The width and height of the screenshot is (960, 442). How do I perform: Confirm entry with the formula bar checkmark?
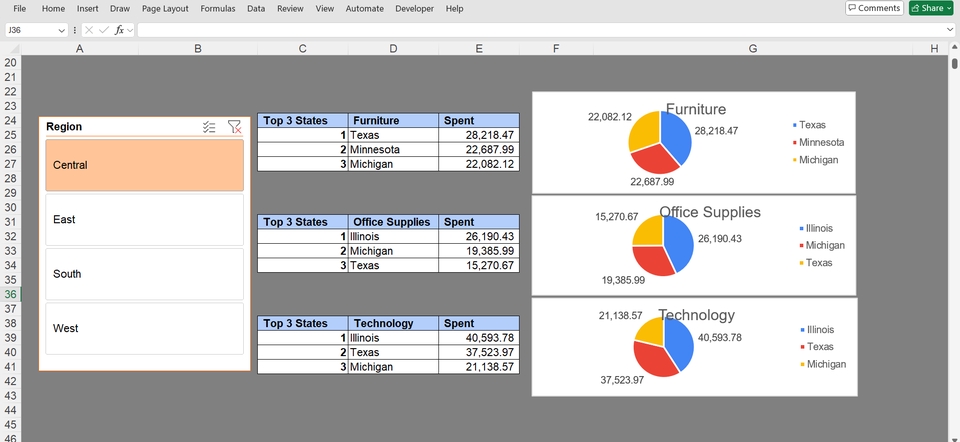(x=103, y=30)
